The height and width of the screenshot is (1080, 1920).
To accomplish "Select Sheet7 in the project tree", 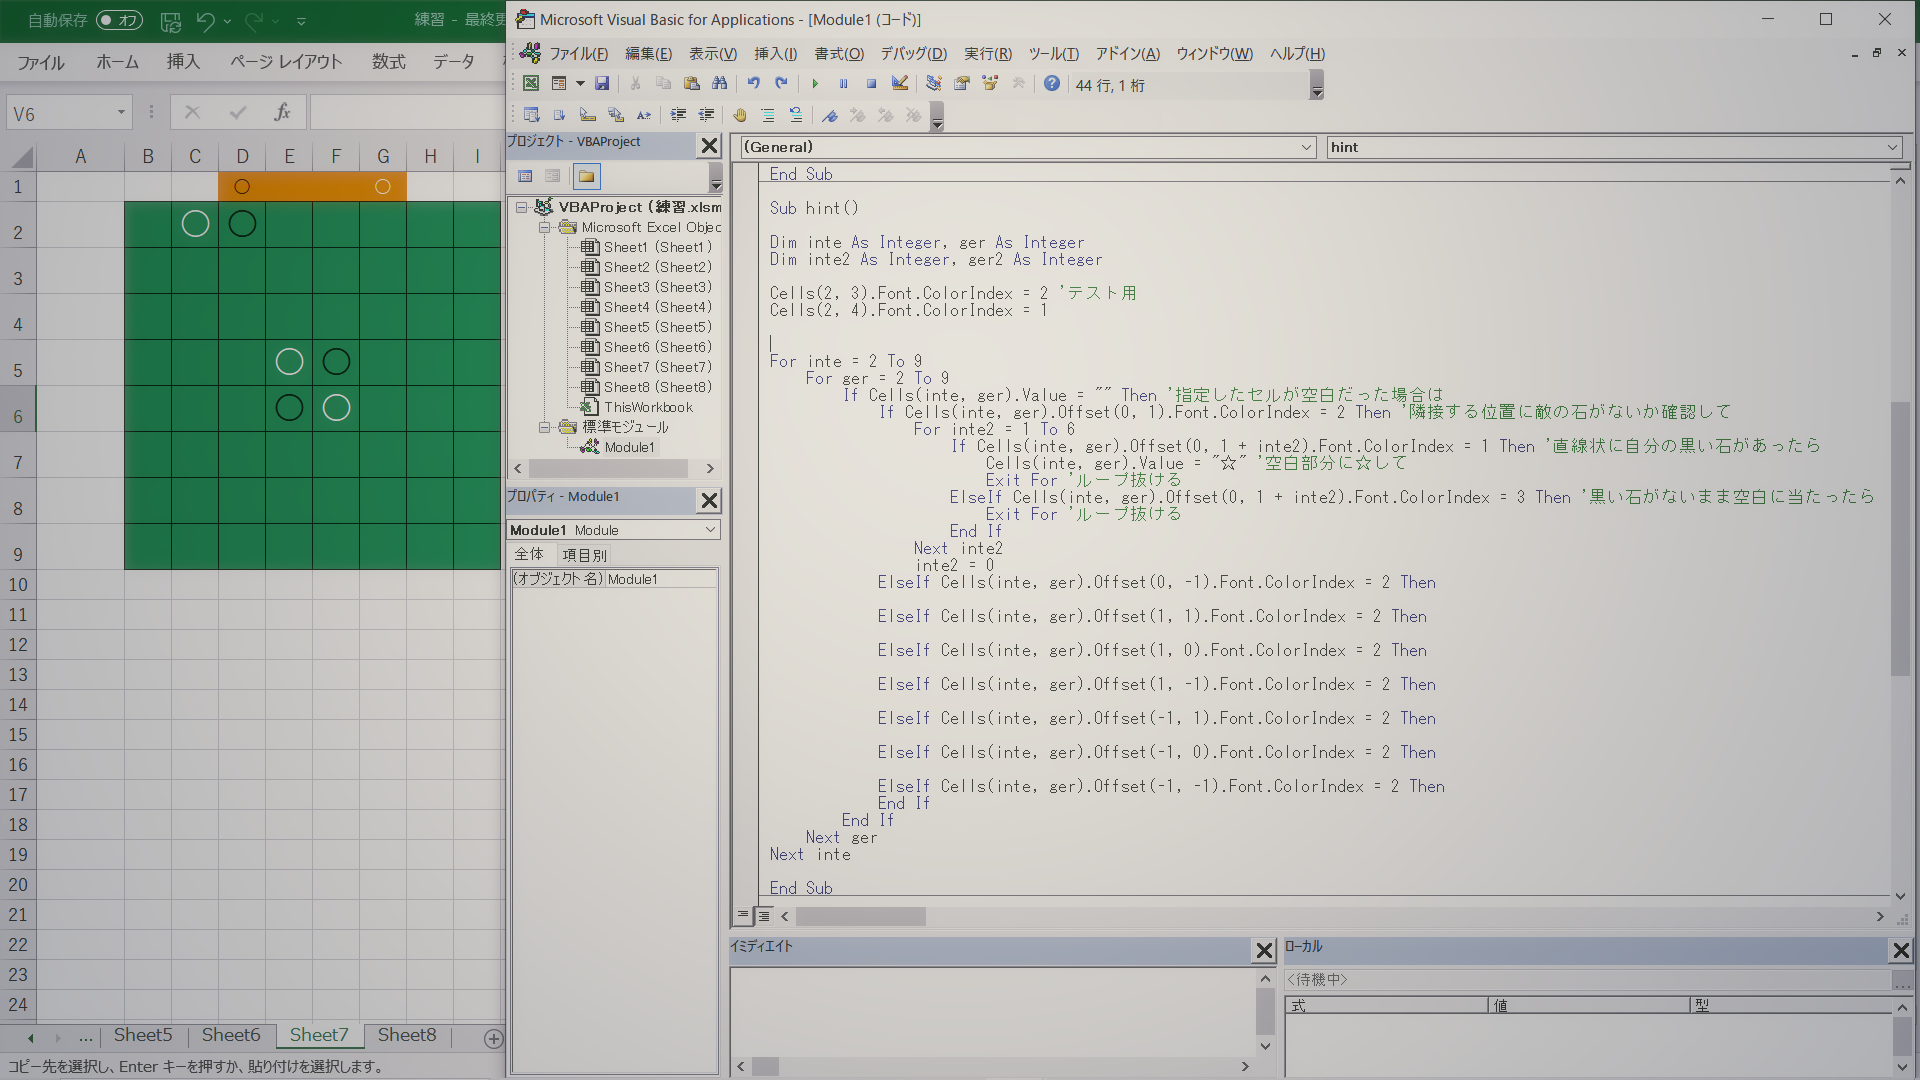I will click(657, 367).
